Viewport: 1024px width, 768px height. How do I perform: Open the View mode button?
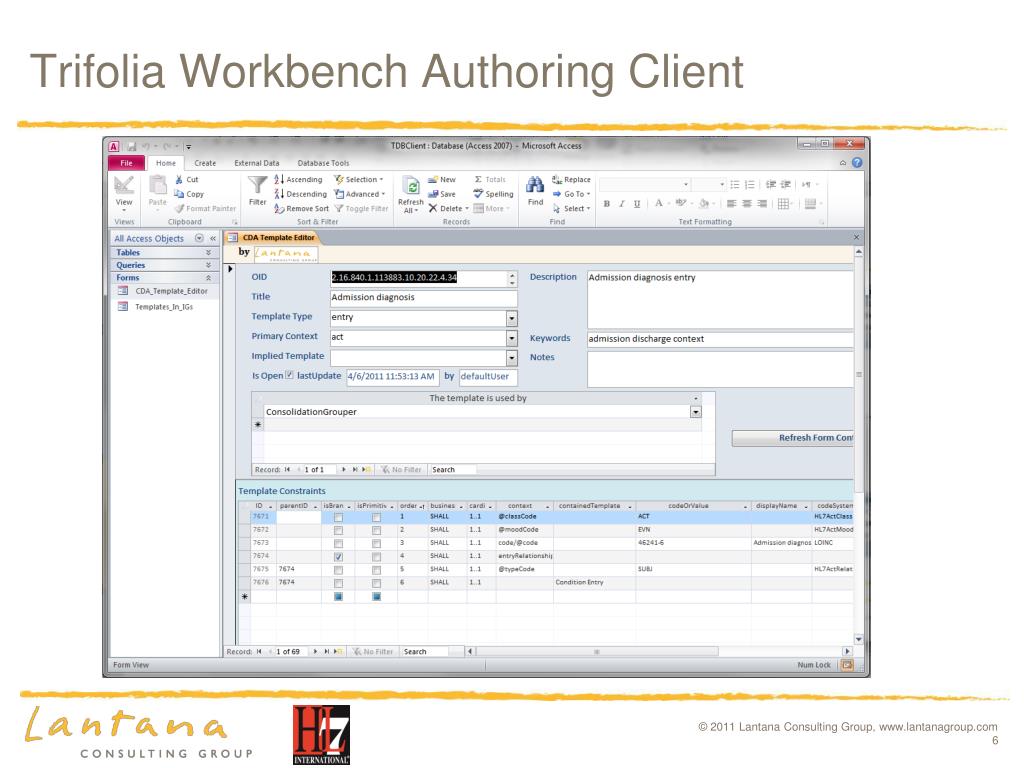pyautogui.click(x=124, y=192)
